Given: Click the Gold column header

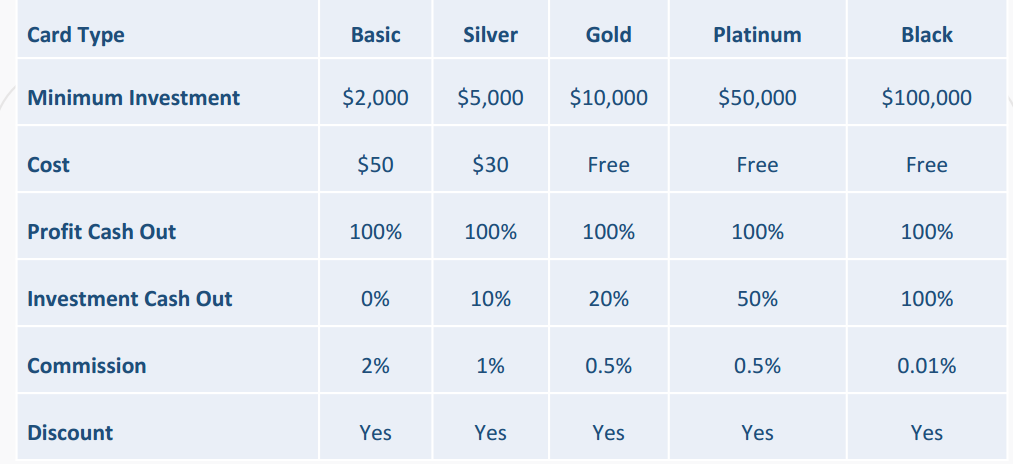Looking at the screenshot, I should pyautogui.click(x=609, y=35).
